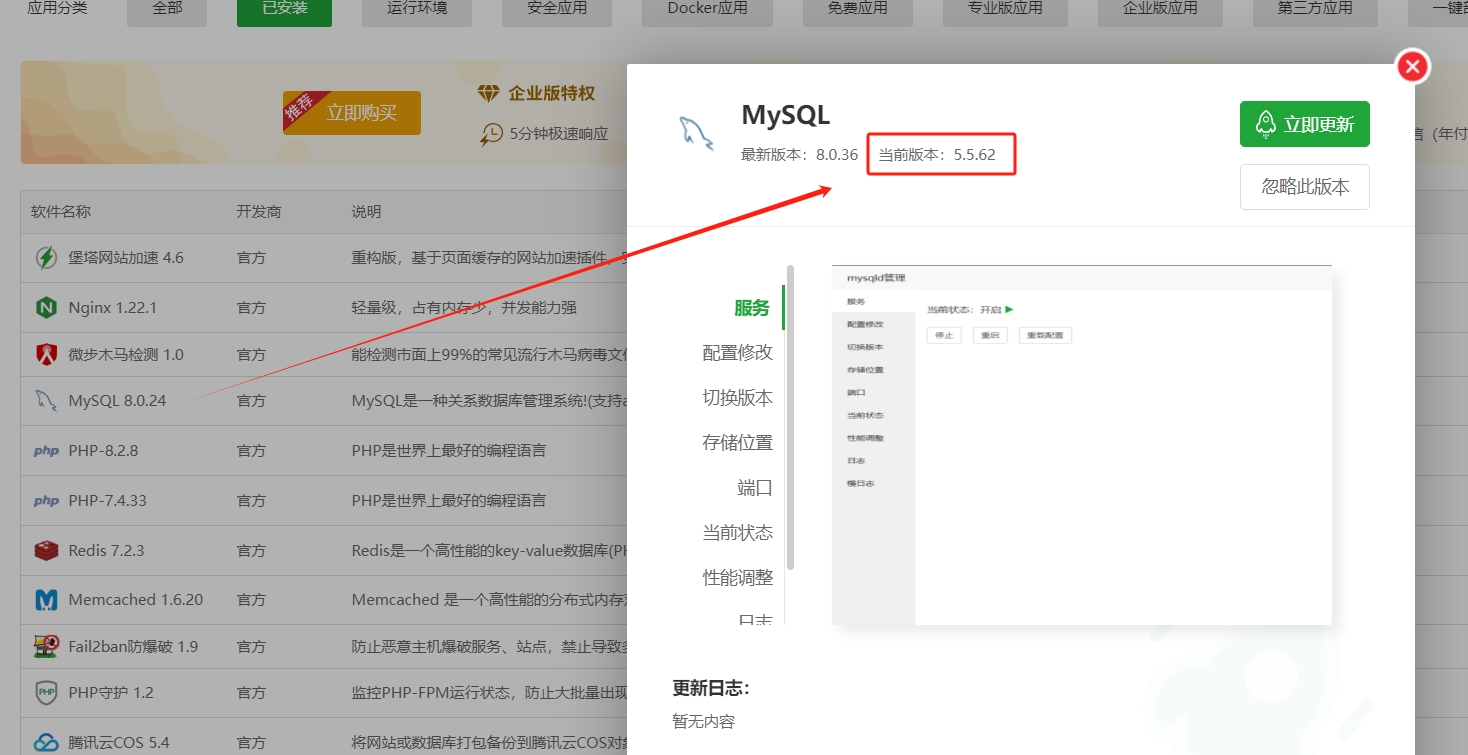Click the 堡塔网站加速 lightning icon
The height and width of the screenshot is (755, 1468).
[46, 258]
